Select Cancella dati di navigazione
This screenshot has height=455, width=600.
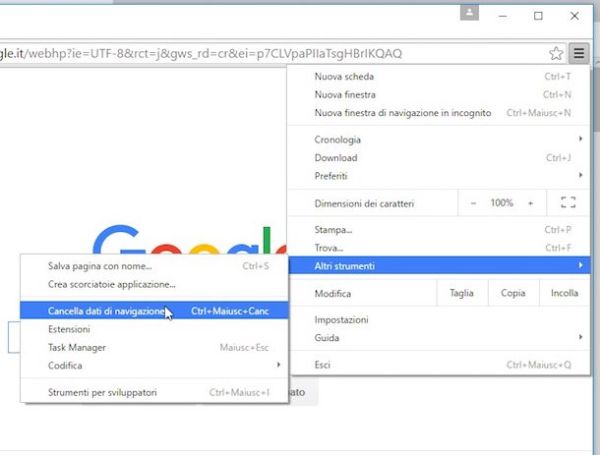click(x=107, y=311)
